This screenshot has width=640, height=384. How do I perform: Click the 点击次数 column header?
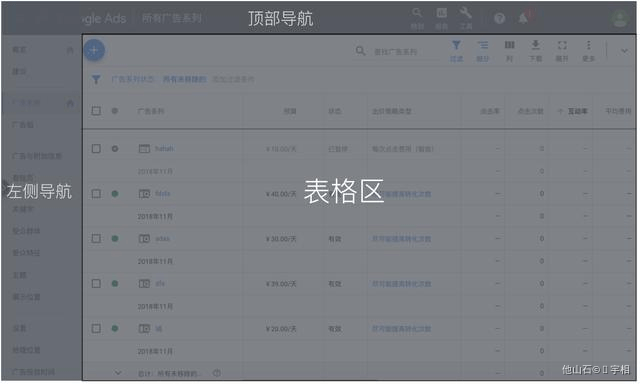[x=530, y=111]
